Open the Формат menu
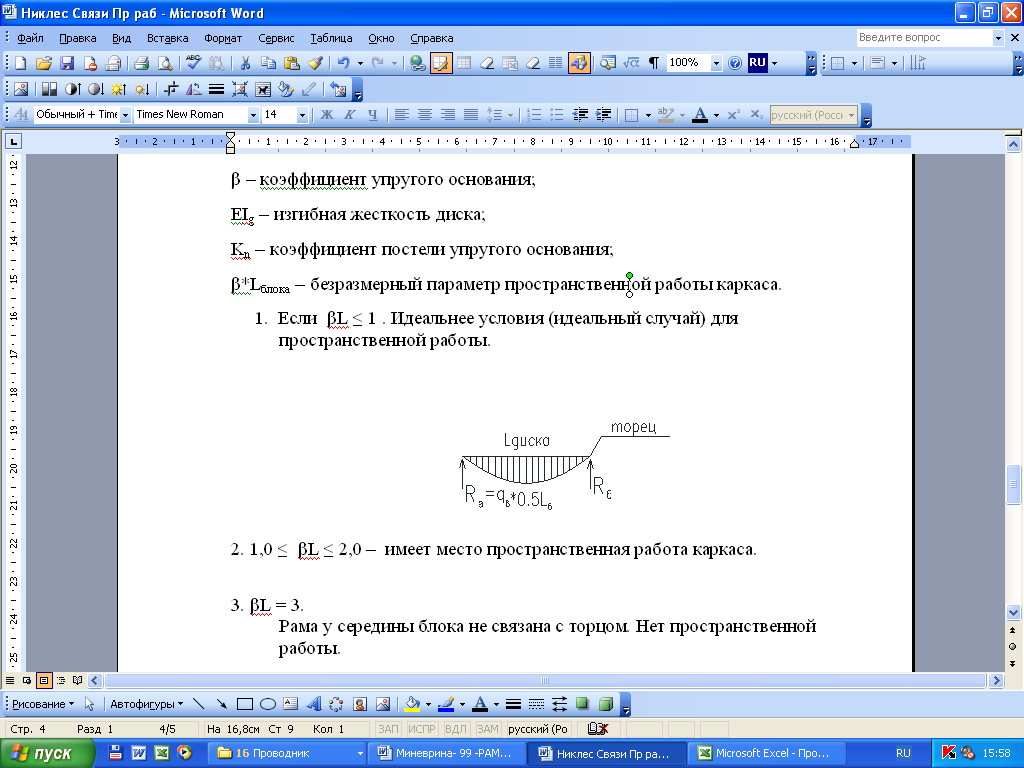 coord(223,38)
